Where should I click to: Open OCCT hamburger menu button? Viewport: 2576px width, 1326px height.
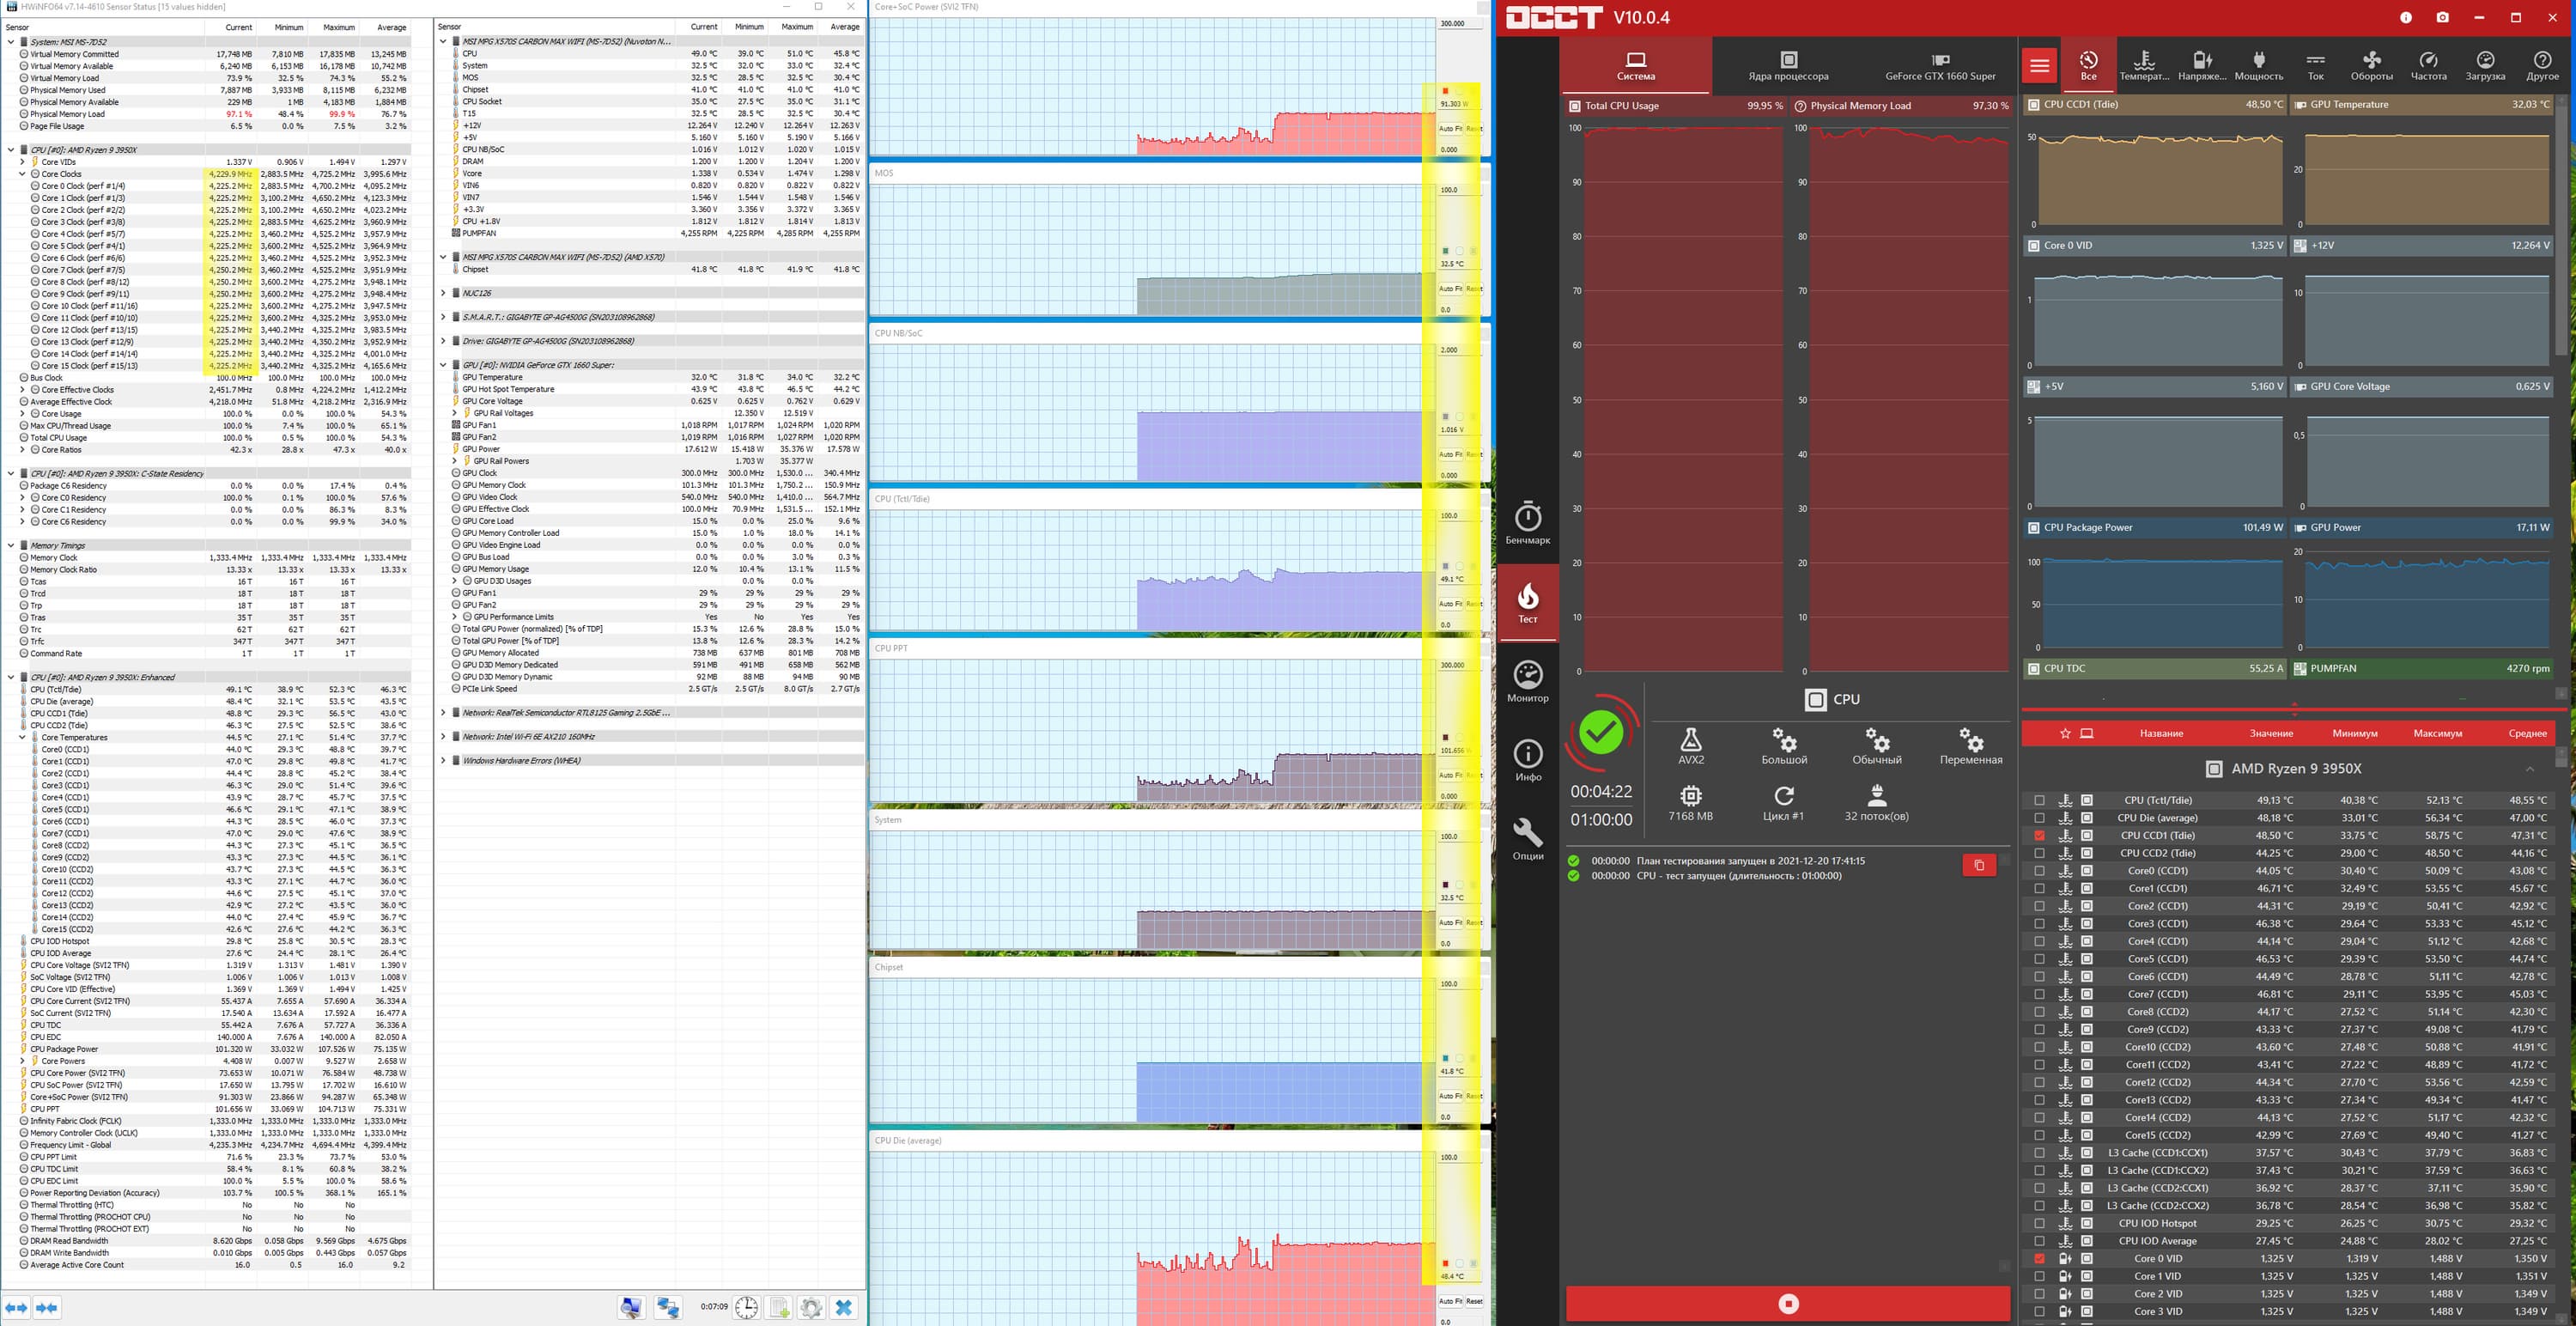coord(2039,66)
